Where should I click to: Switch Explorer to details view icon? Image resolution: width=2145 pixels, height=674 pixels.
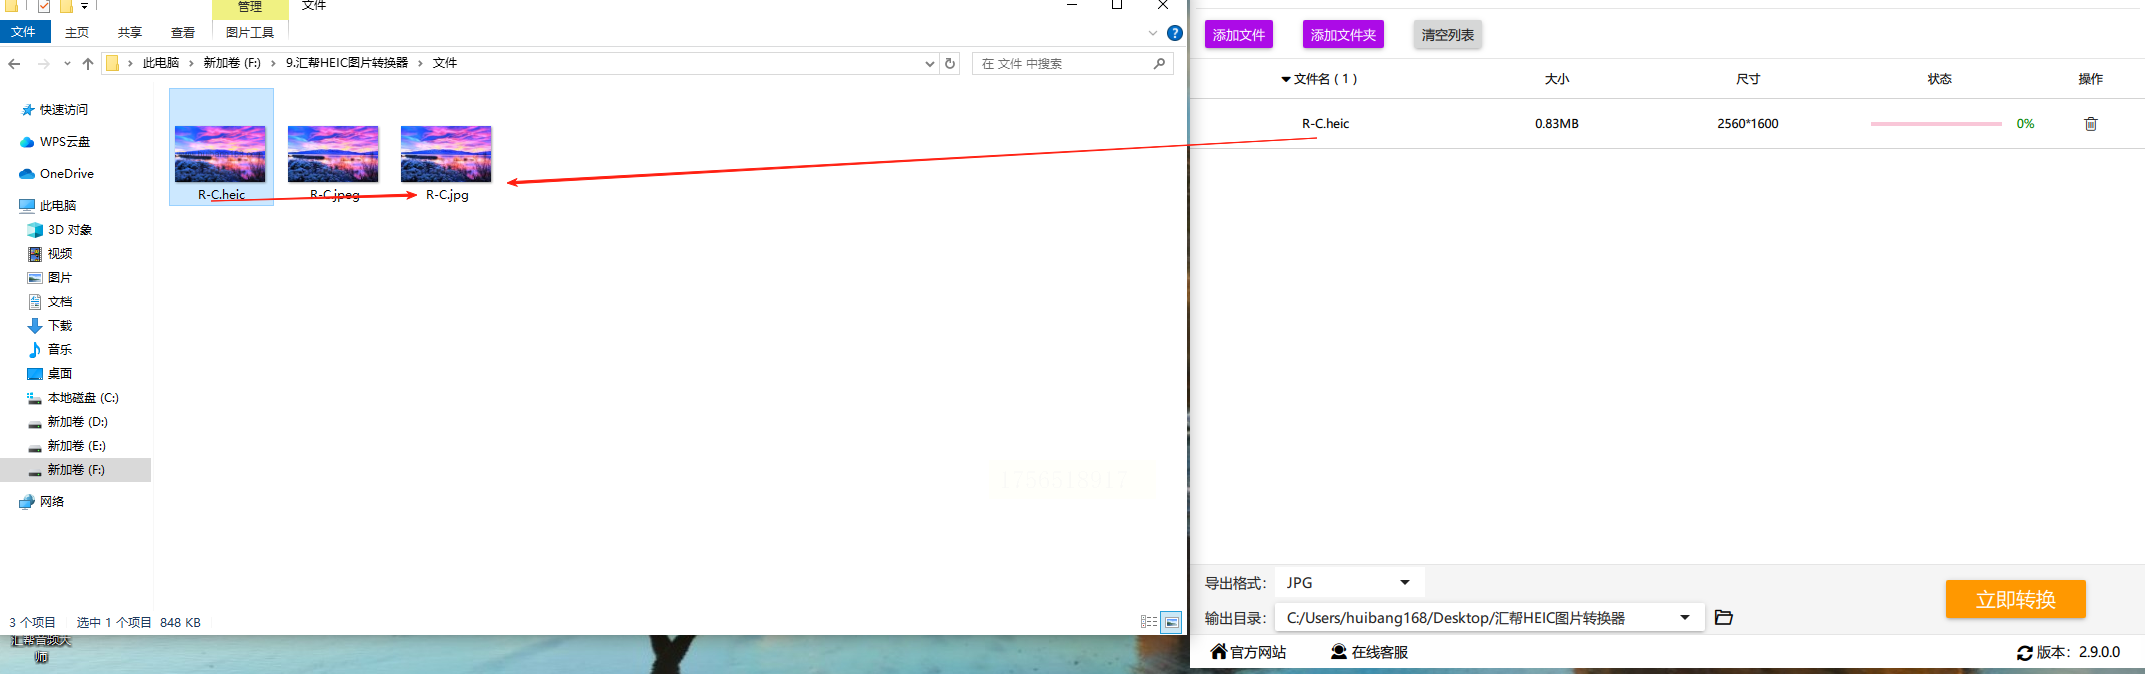[x=1149, y=622]
